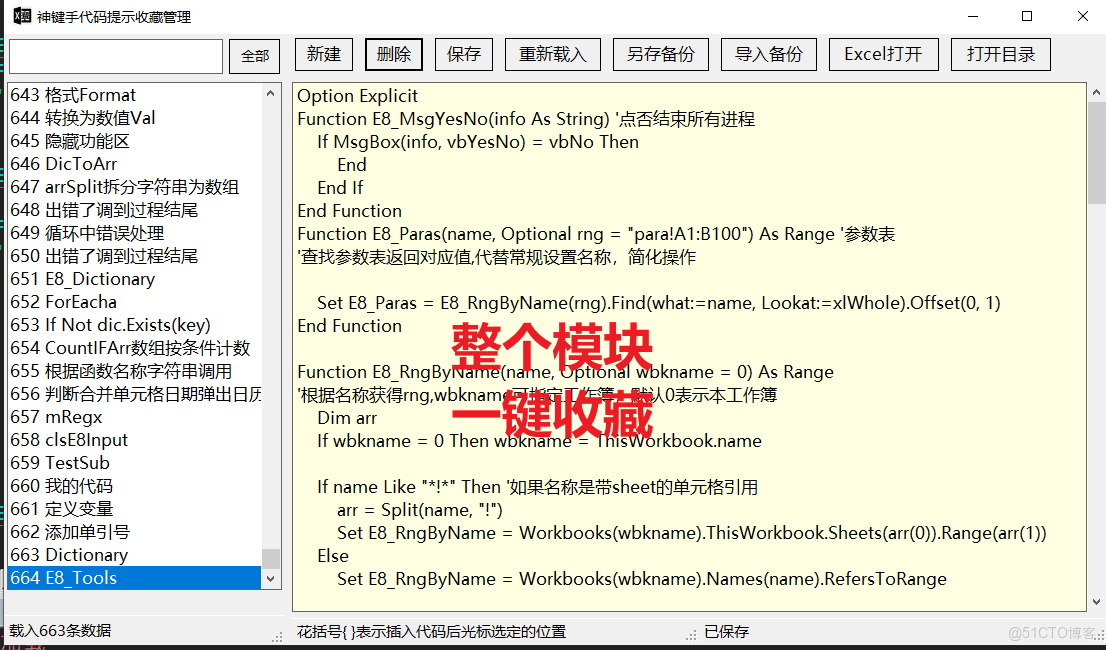Select snippet 664 E8_Tools in the list
Viewport: 1106px width, 650px height.
coord(120,578)
